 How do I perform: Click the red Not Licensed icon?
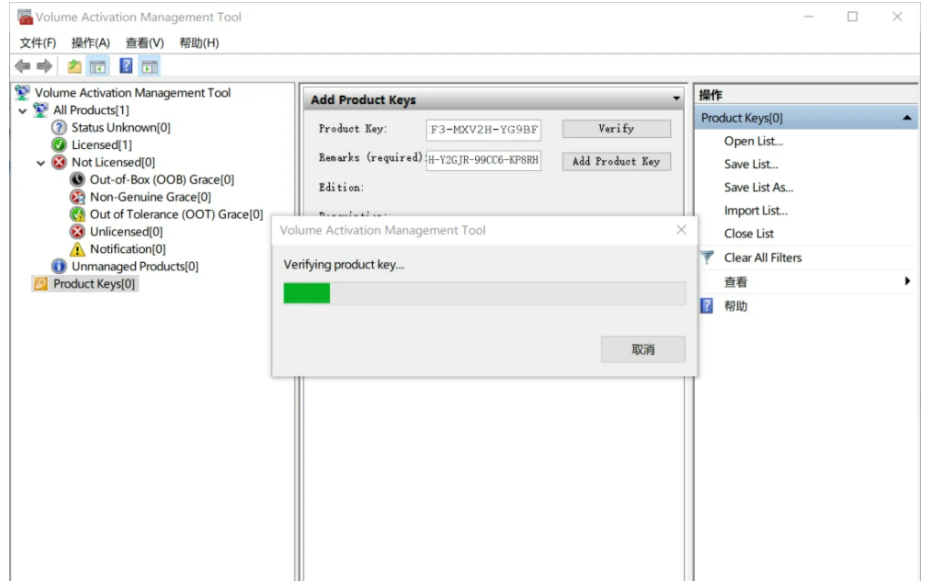[x=59, y=162]
